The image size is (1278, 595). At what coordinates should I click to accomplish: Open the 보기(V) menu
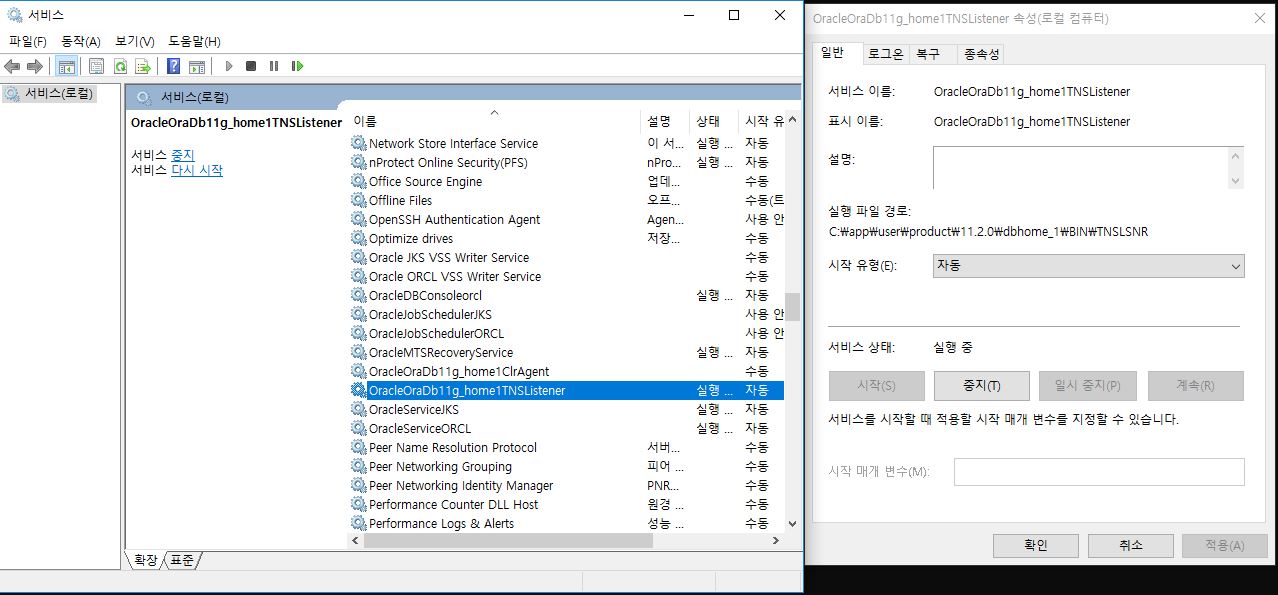click(x=135, y=41)
